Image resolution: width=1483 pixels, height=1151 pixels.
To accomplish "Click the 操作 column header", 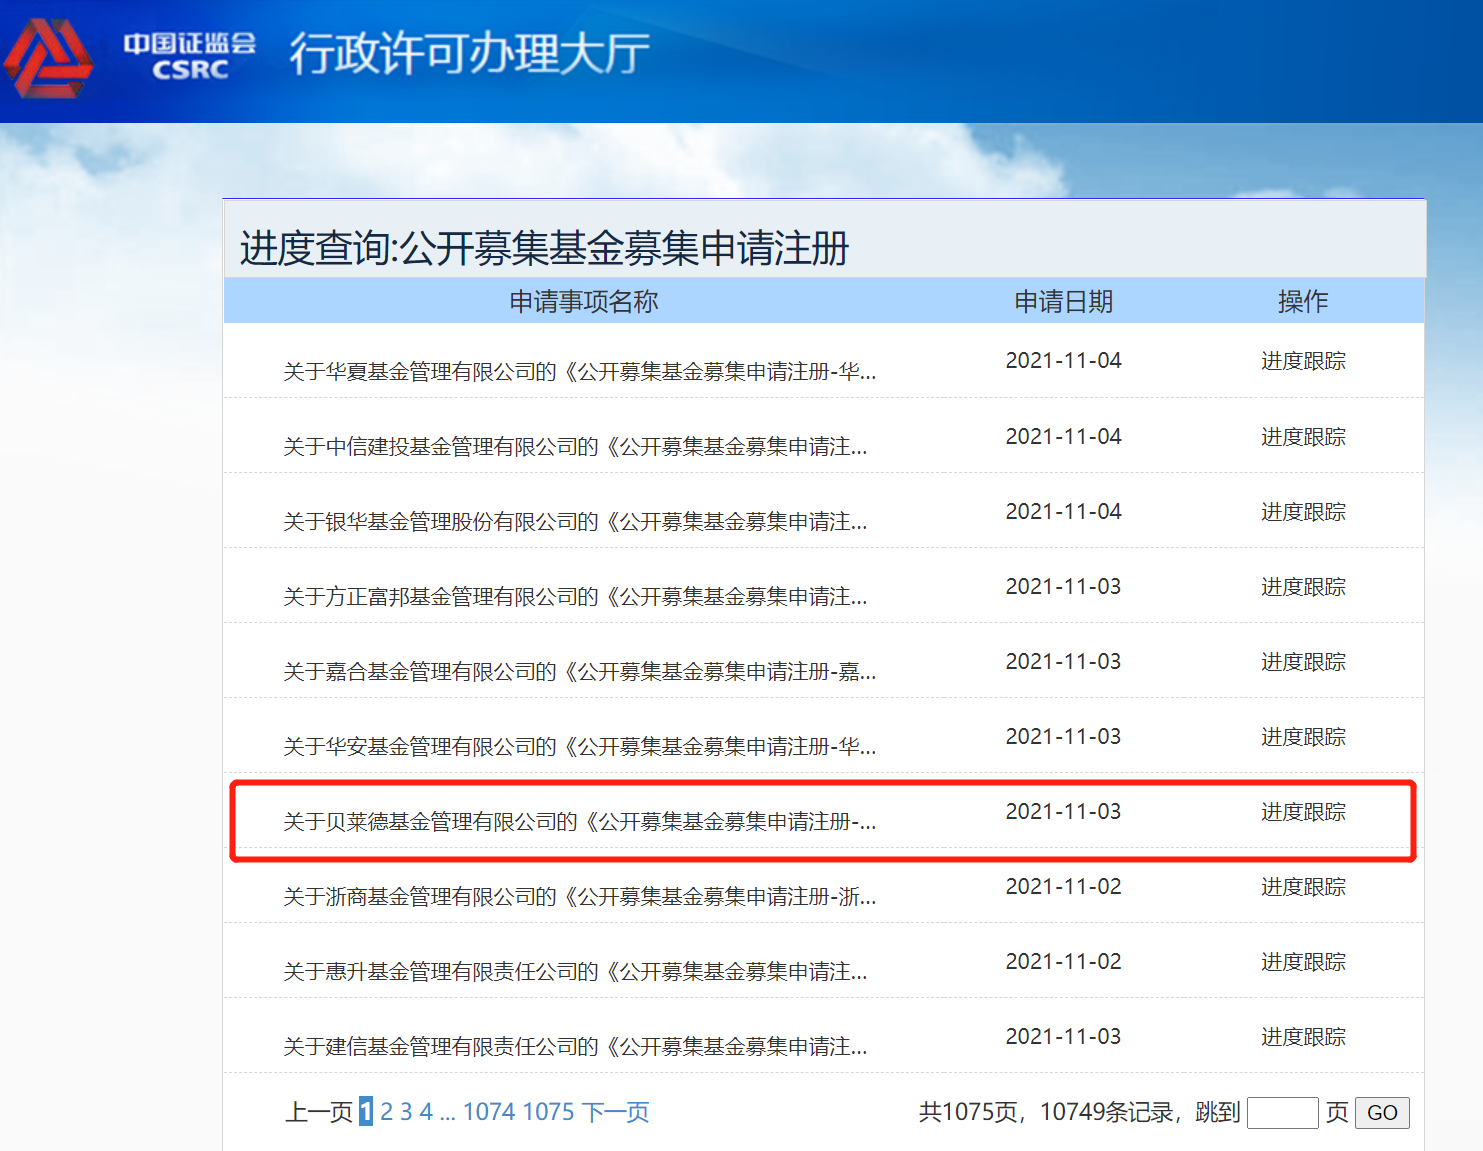I will coord(1303,301).
